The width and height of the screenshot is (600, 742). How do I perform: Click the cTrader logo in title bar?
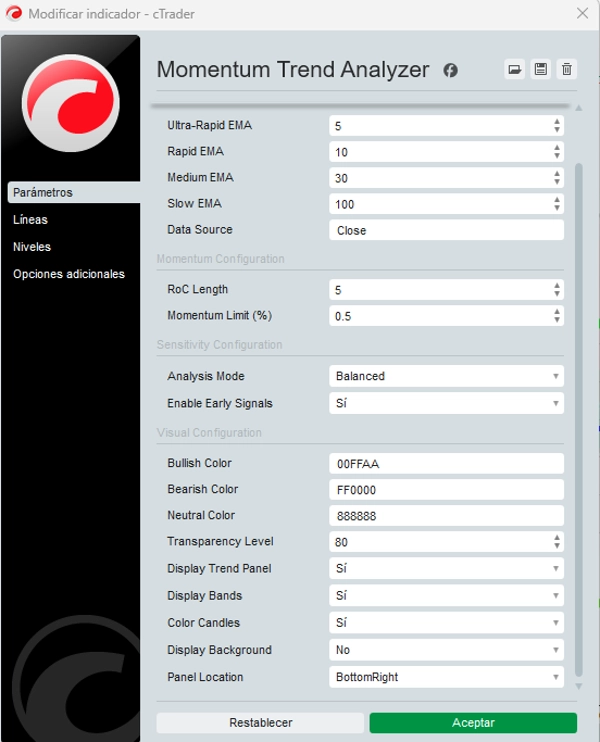pyautogui.click(x=14, y=13)
